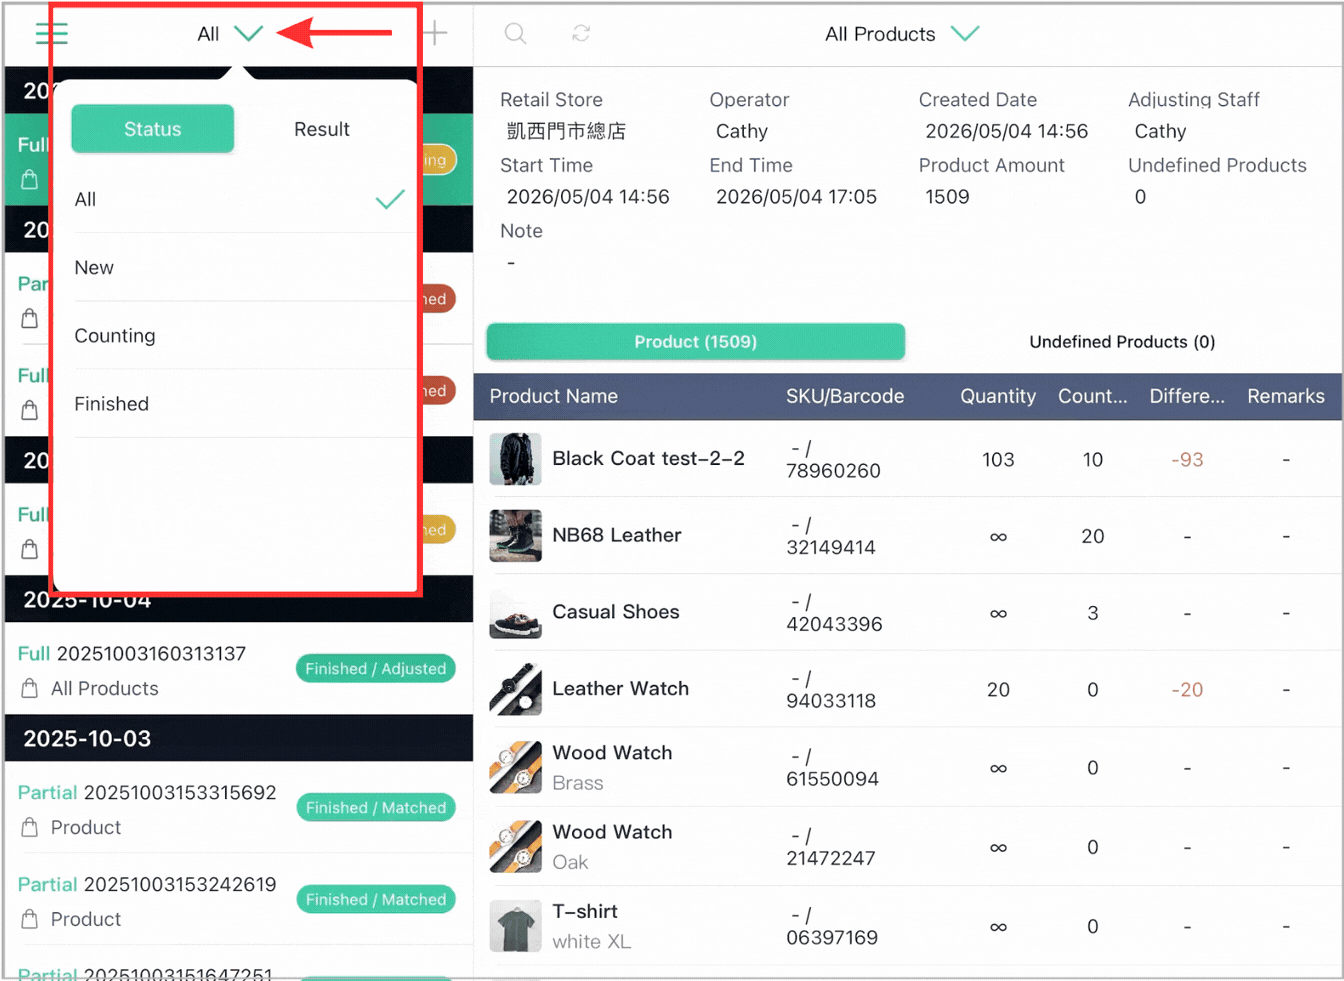The height and width of the screenshot is (981, 1344).
Task: Select the Casual Shoes product name
Action: (x=615, y=613)
